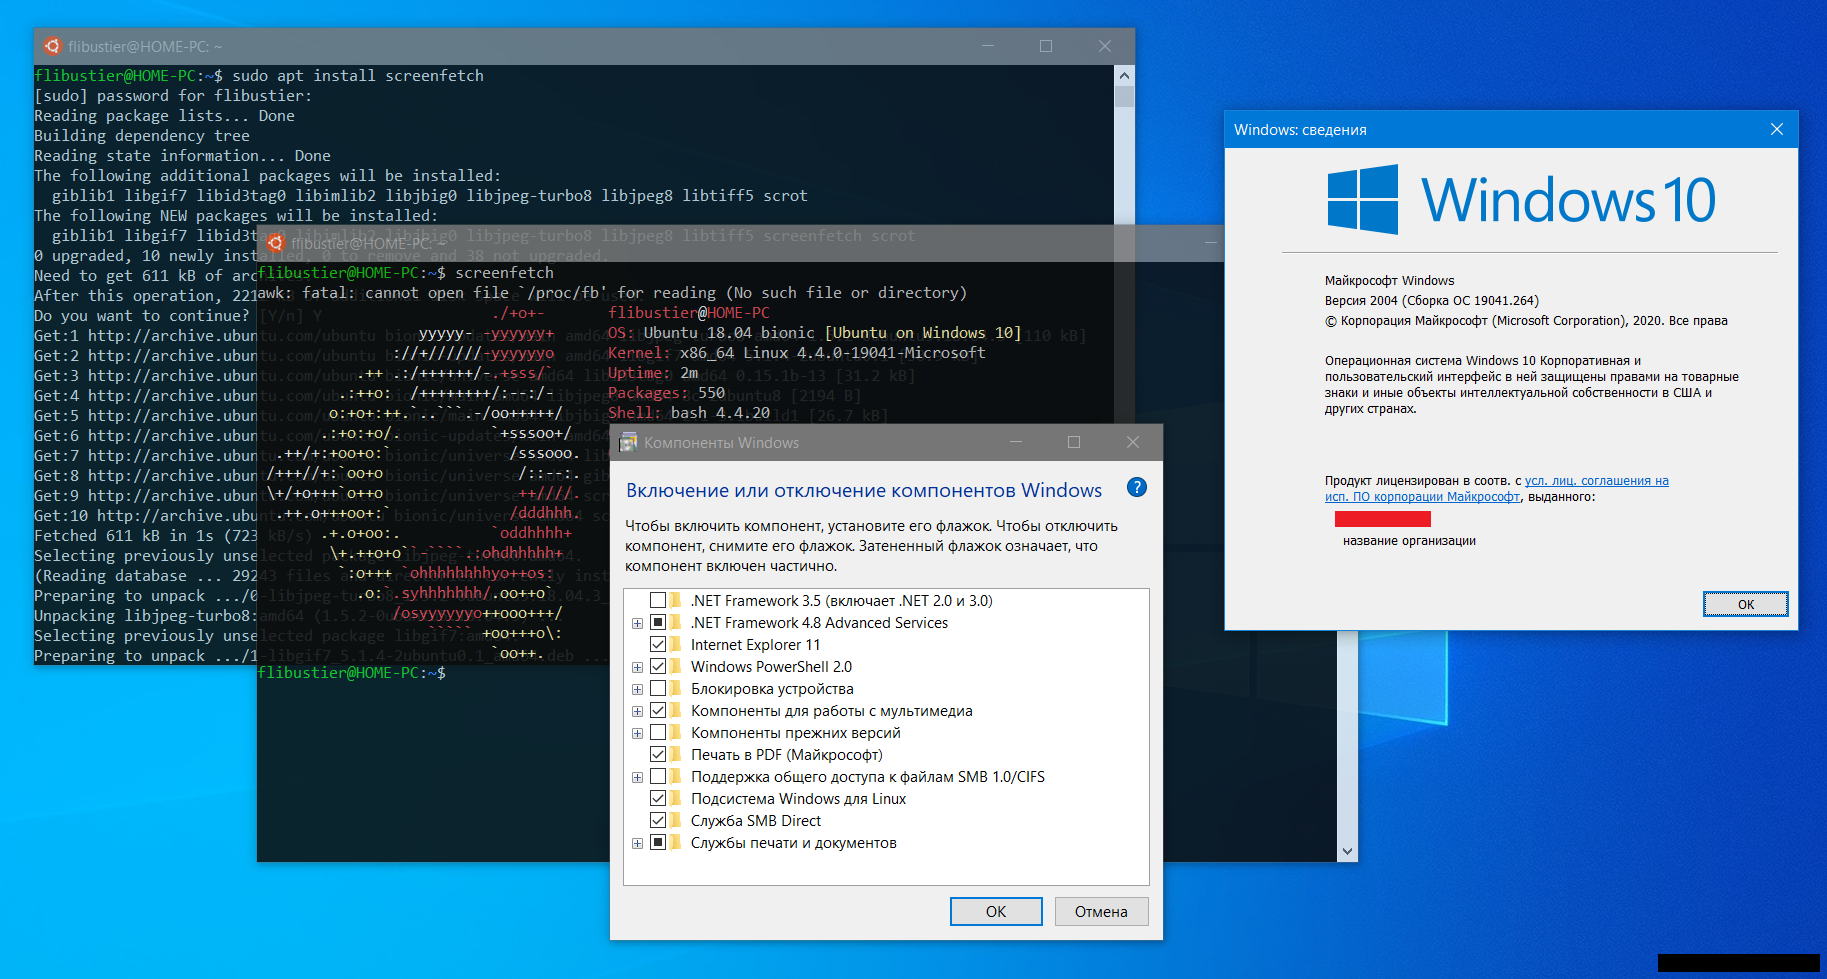Click folder icon of Печать в PDF
The image size is (1827, 979).
click(677, 754)
